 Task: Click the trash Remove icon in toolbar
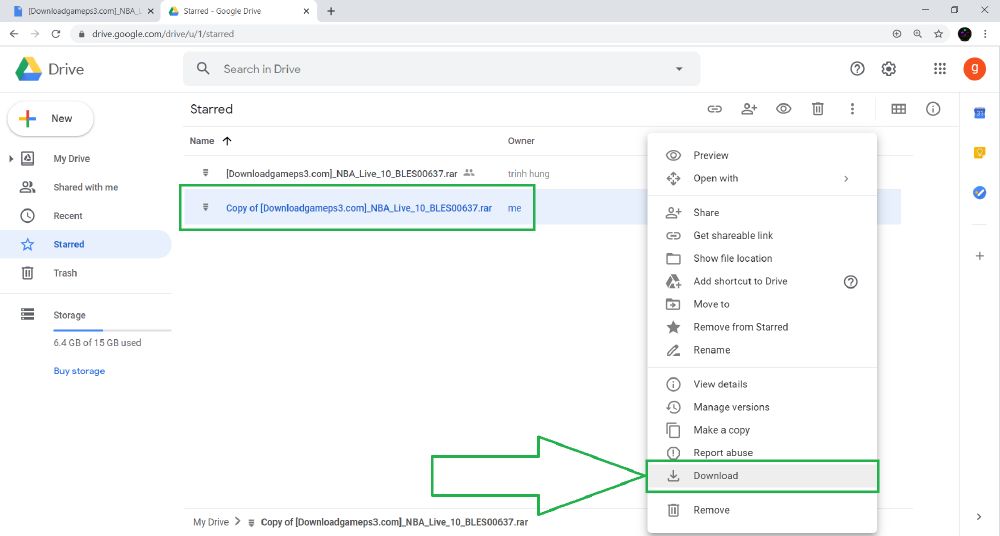(818, 109)
